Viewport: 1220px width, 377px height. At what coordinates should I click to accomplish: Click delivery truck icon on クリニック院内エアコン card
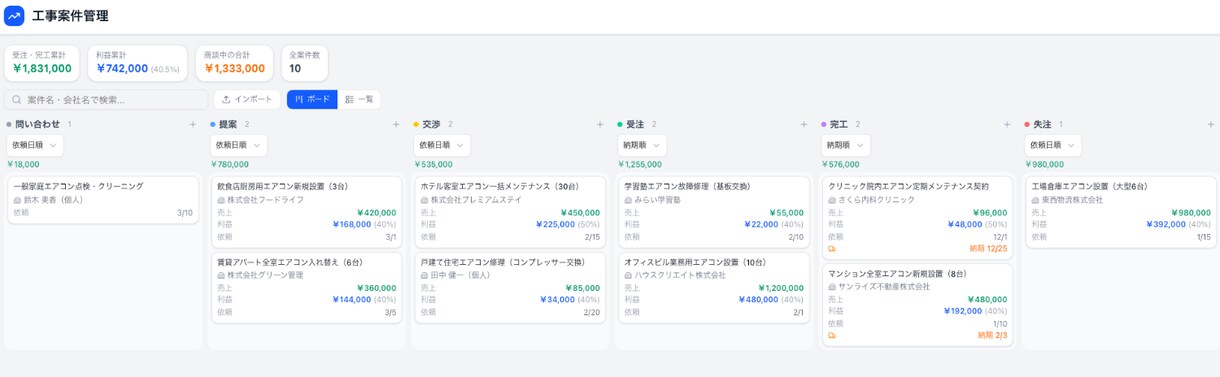coord(832,249)
